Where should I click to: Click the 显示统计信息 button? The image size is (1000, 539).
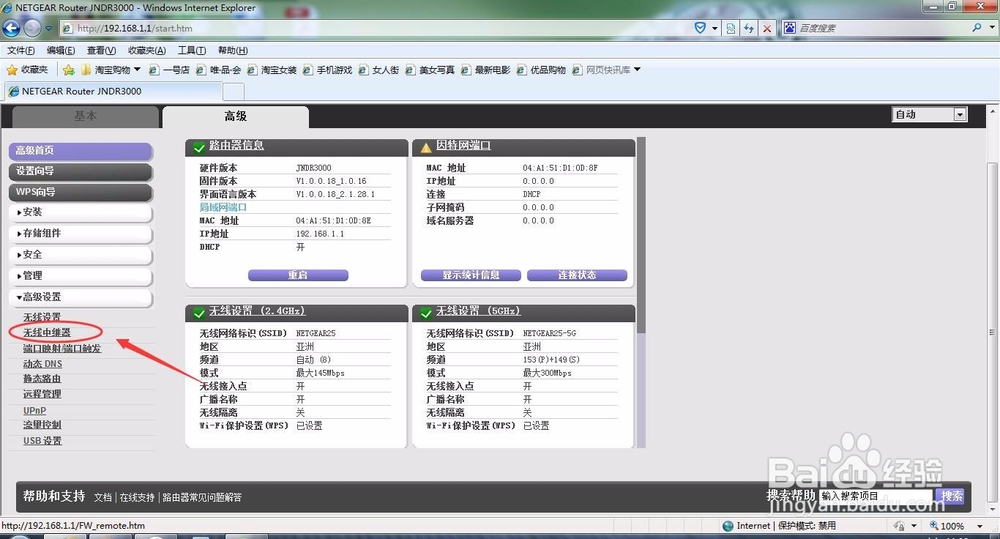pyautogui.click(x=471, y=275)
